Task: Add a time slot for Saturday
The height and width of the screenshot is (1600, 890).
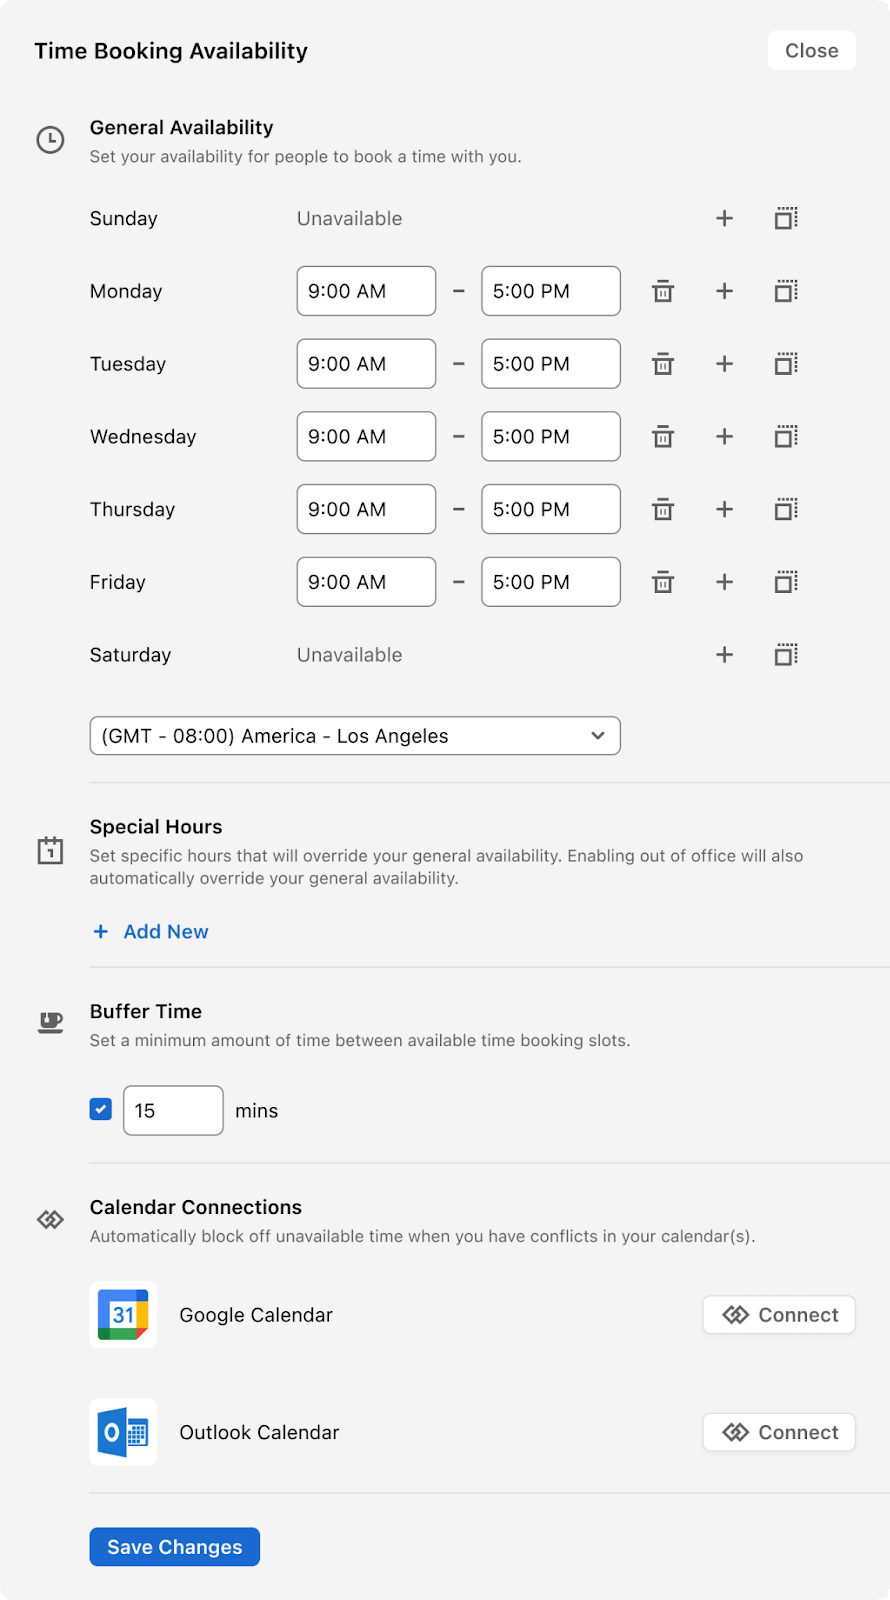Action: (x=725, y=655)
